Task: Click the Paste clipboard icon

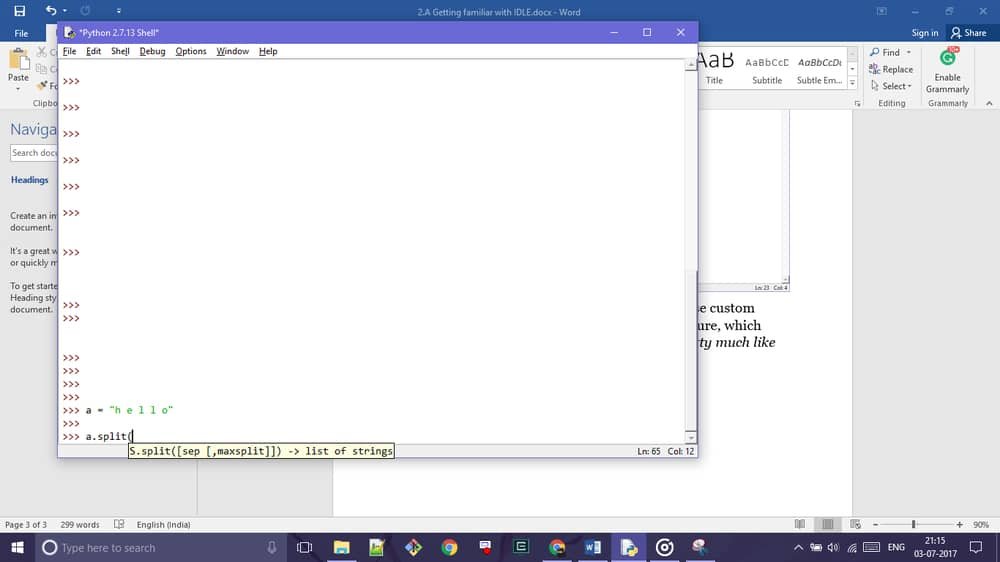Action: 18,60
